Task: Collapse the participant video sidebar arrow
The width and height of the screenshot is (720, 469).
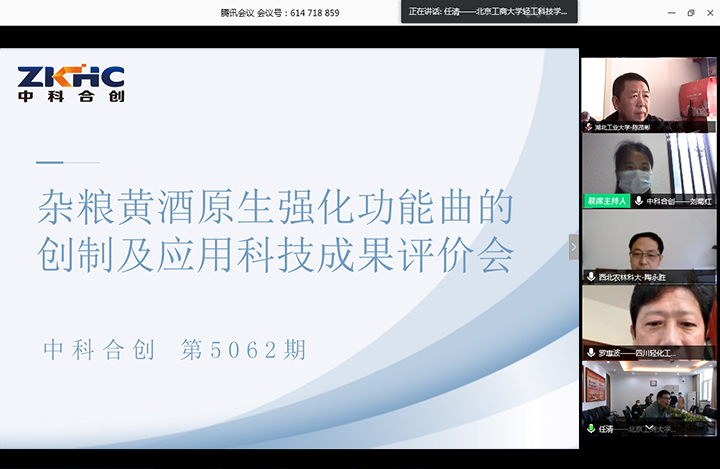Action: (573, 246)
